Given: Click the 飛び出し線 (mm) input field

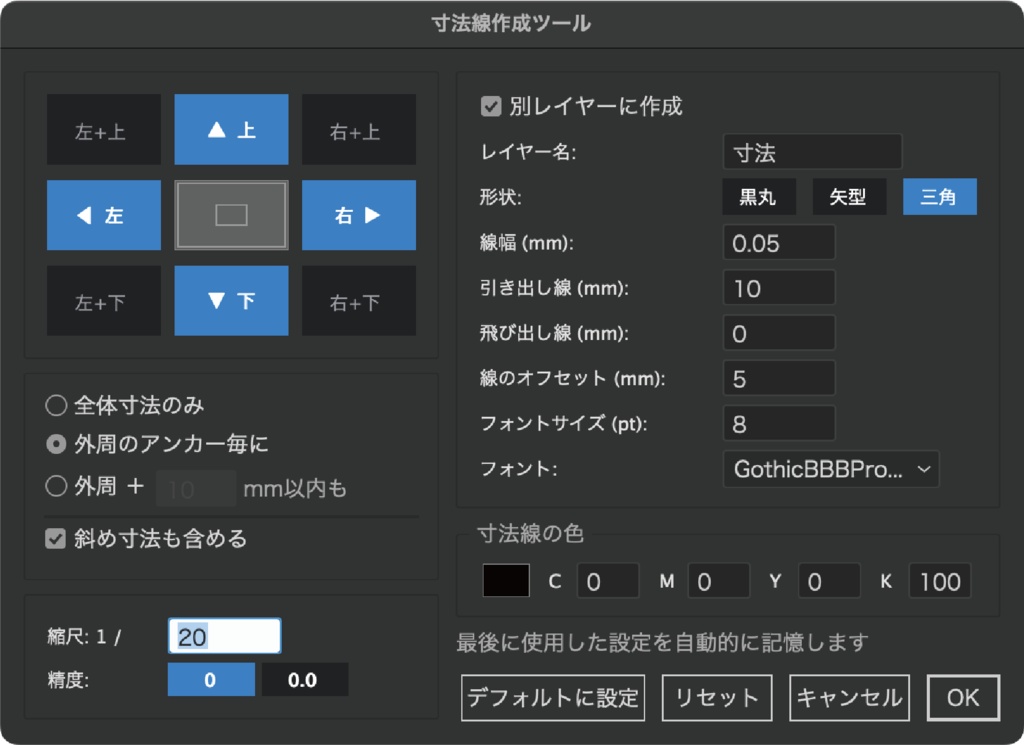Looking at the screenshot, I should click(x=779, y=332).
